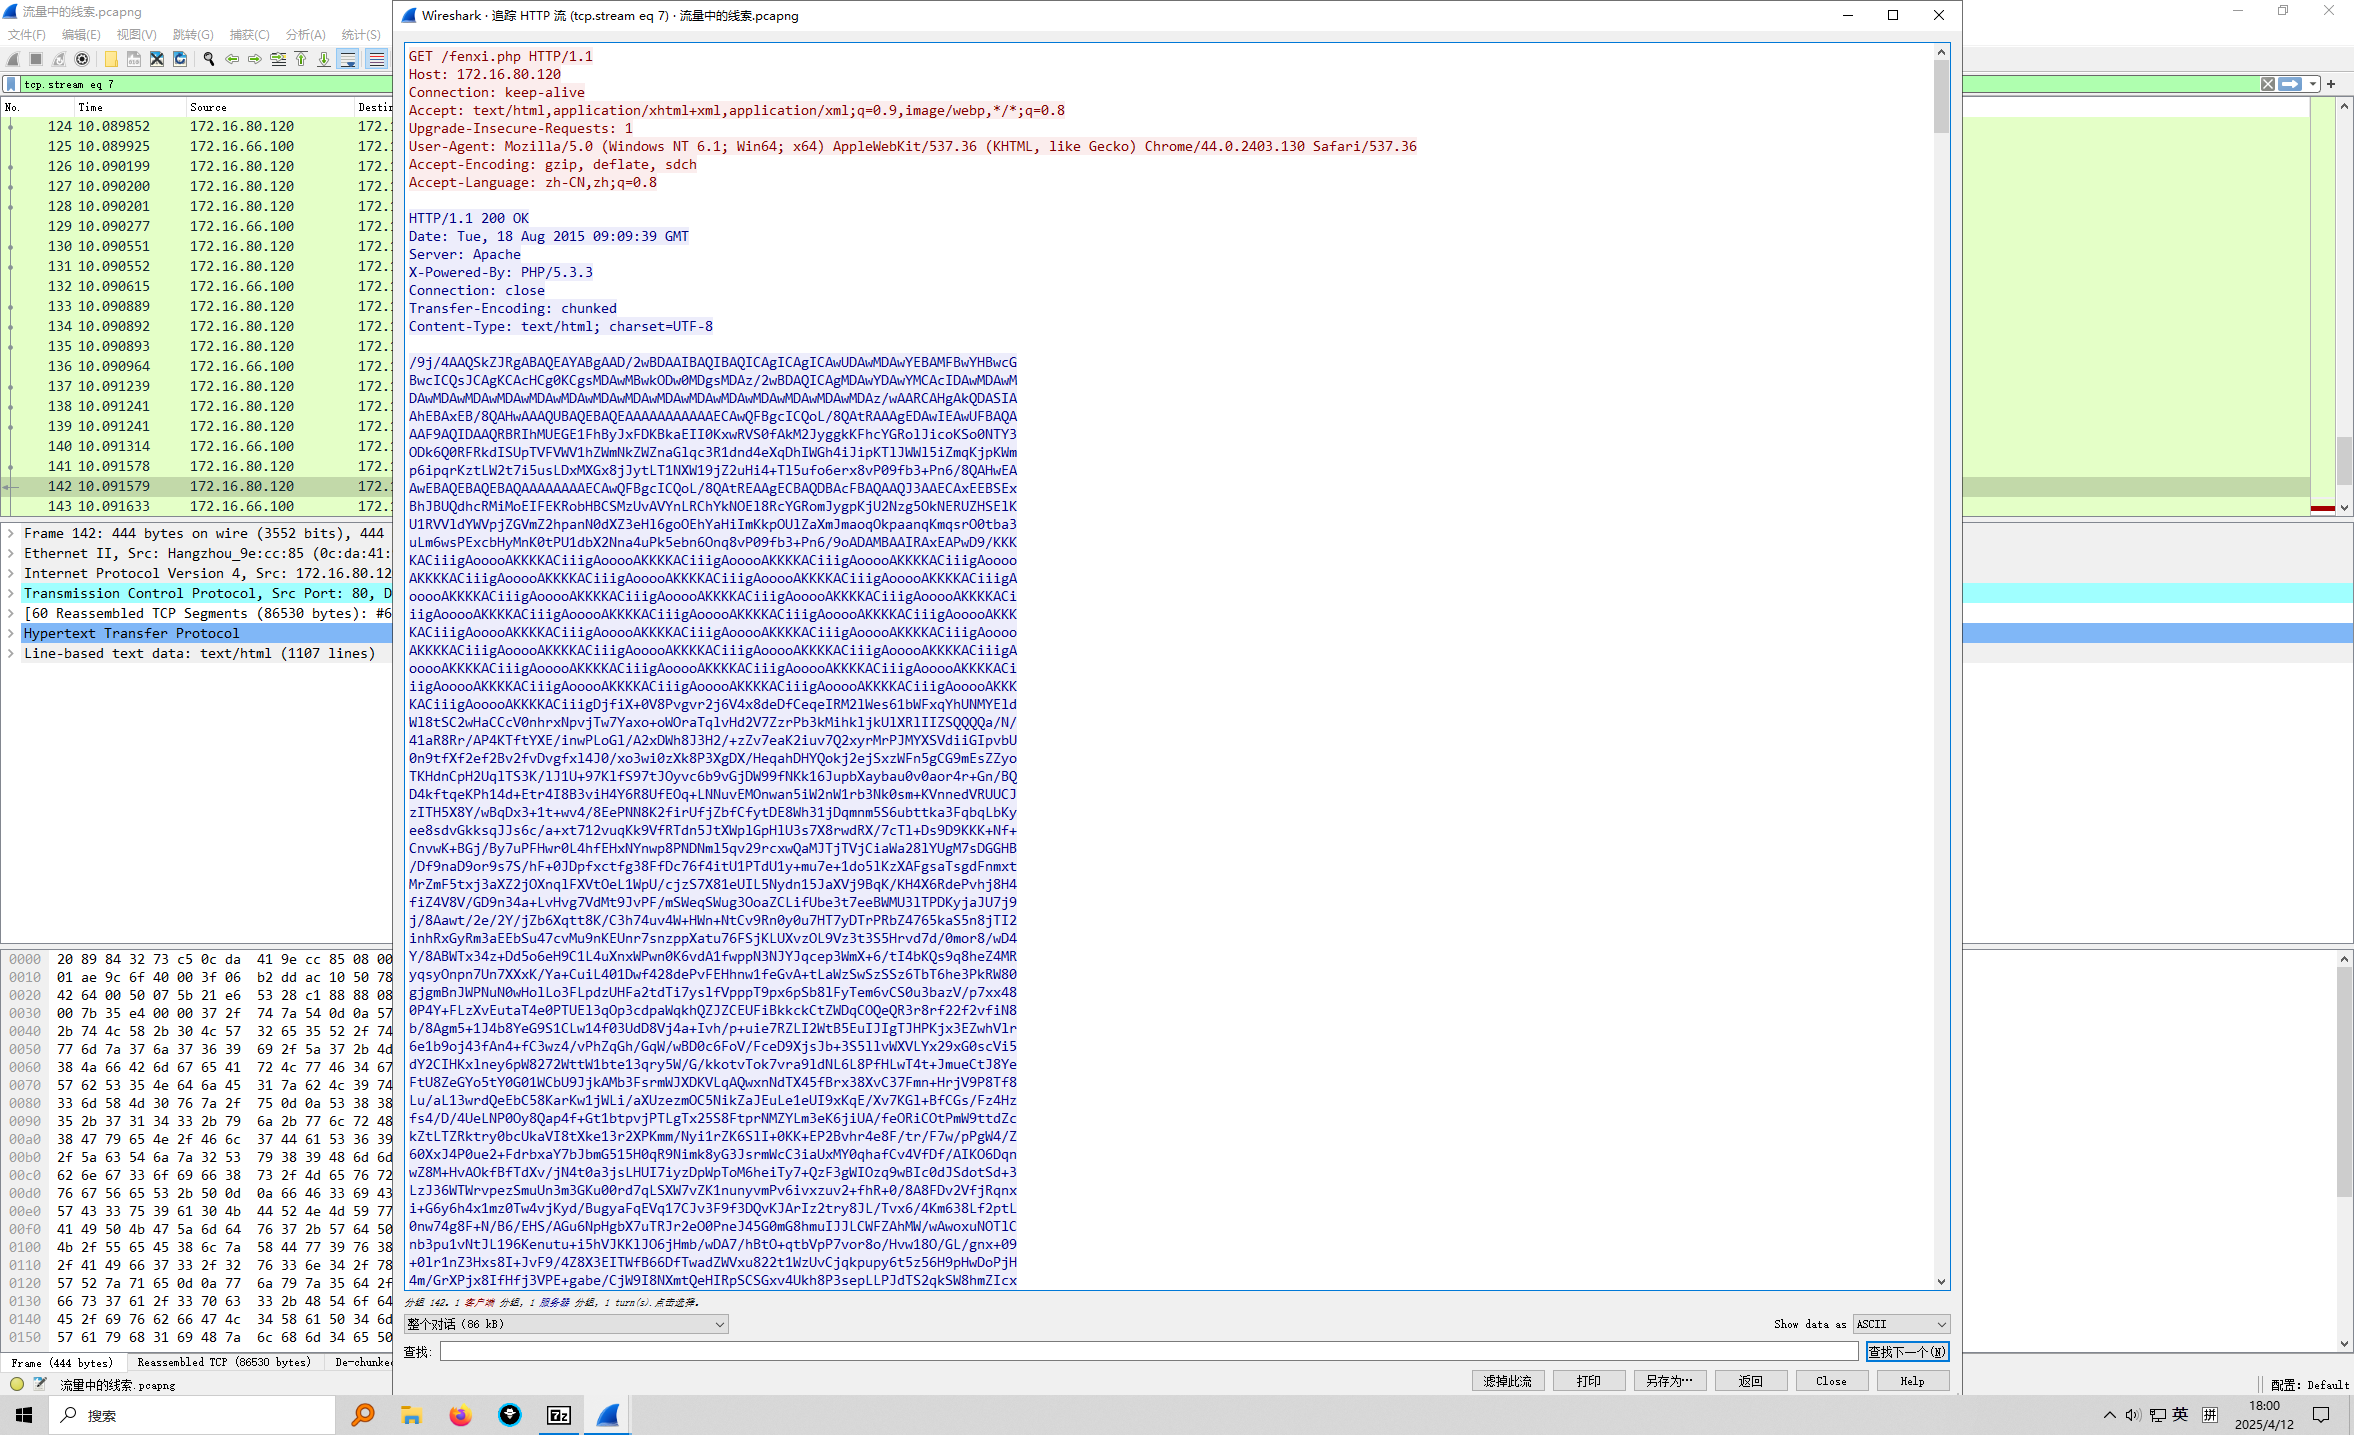Toggle auto-scroll during live capture
The height and width of the screenshot is (1435, 2354).
(348, 59)
